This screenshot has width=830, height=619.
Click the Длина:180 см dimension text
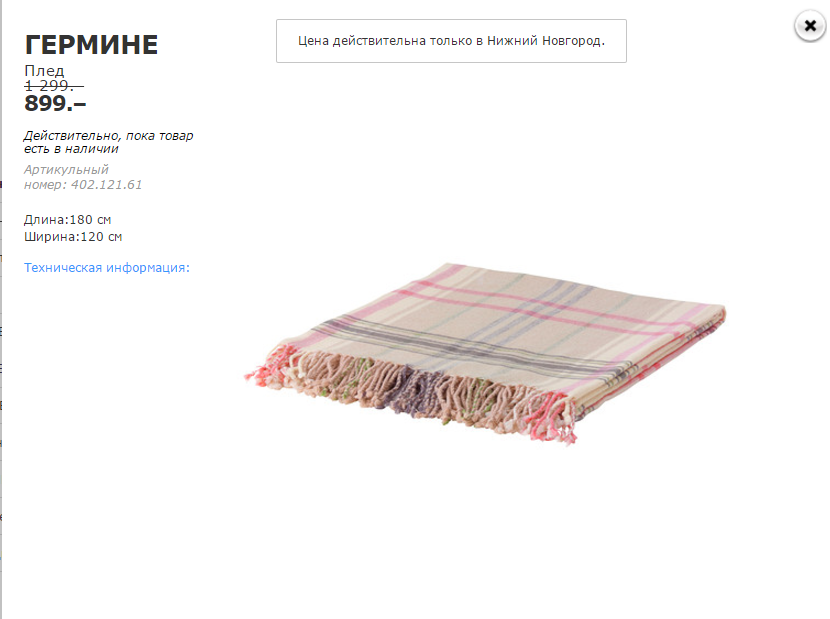tap(67, 219)
